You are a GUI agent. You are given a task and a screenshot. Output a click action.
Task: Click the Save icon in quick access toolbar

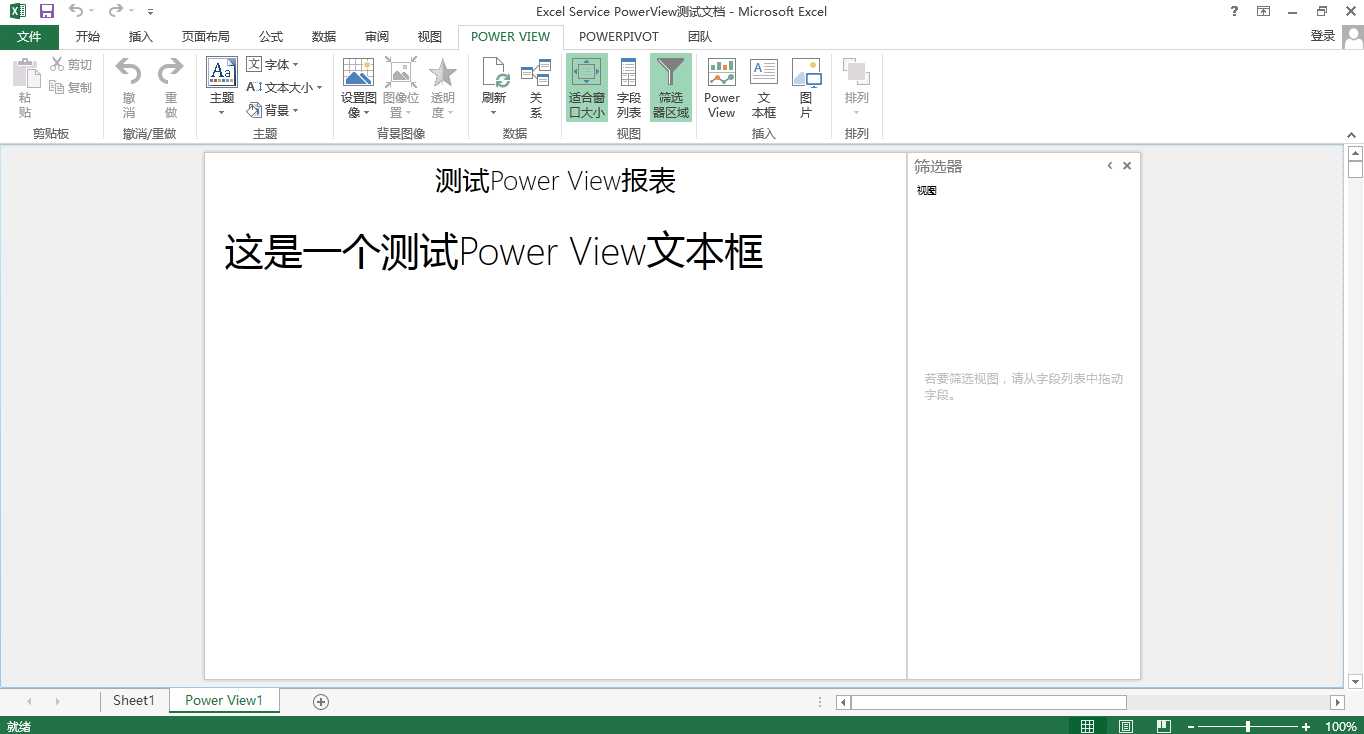click(x=46, y=11)
